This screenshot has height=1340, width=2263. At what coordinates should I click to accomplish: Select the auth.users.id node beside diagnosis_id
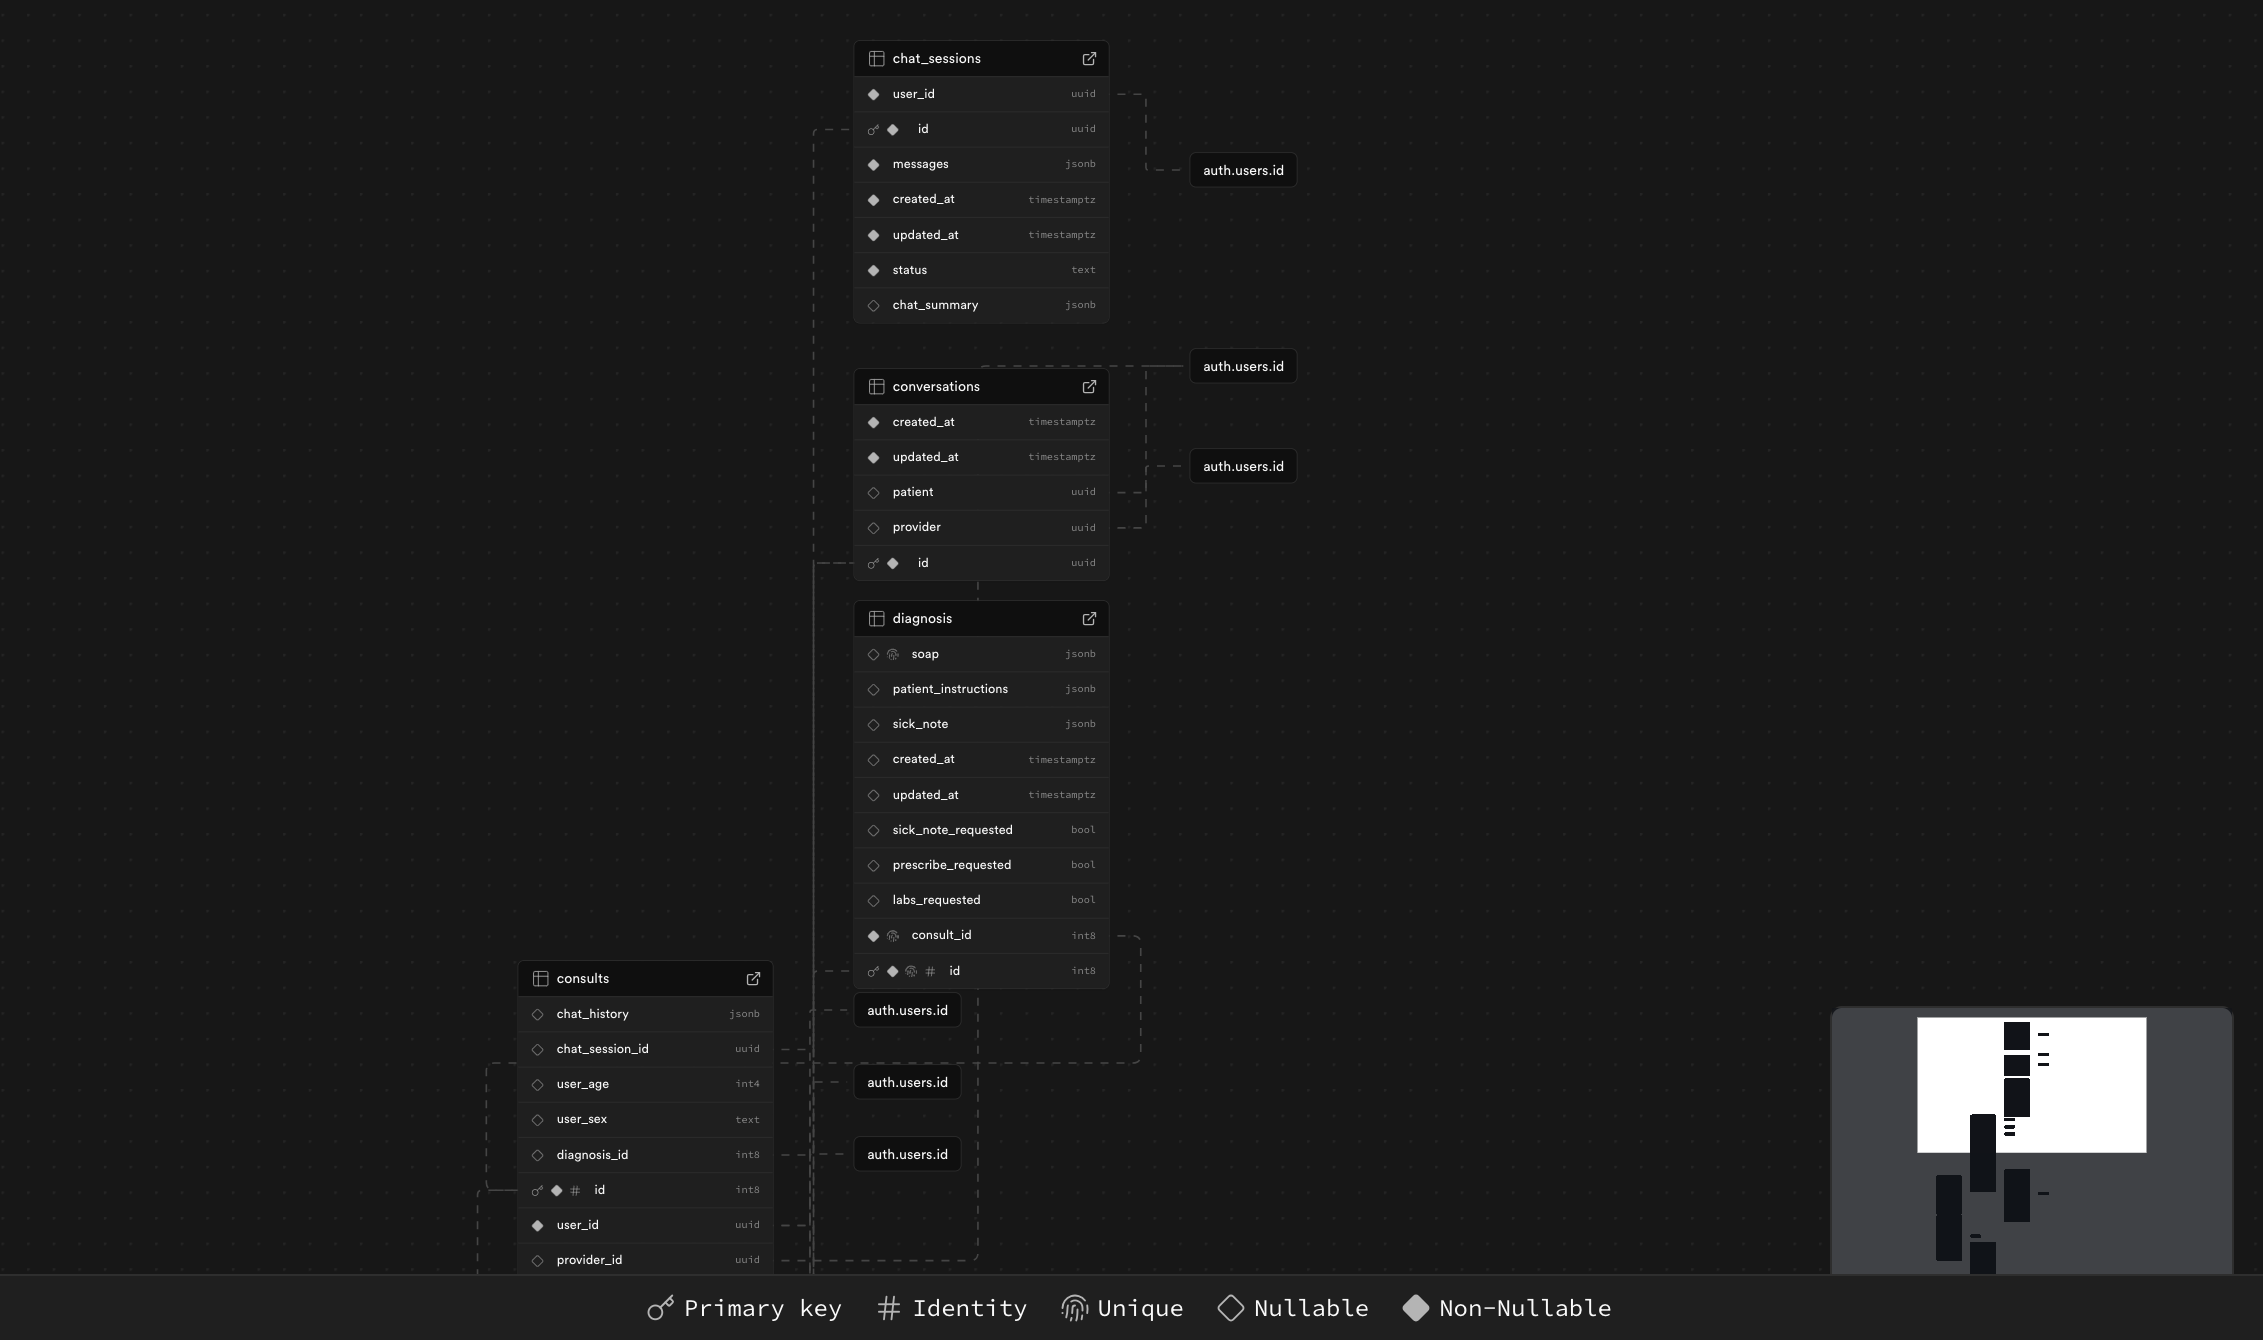pos(906,1153)
